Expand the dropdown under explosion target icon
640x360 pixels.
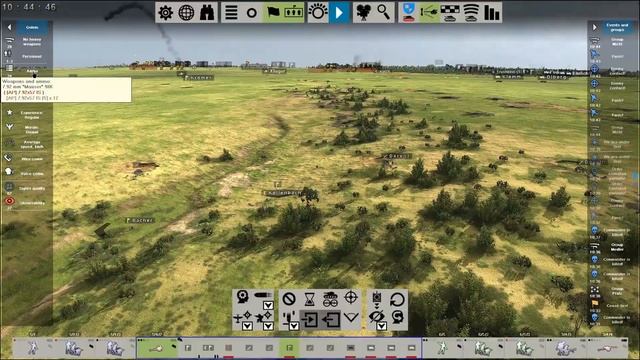268,326
